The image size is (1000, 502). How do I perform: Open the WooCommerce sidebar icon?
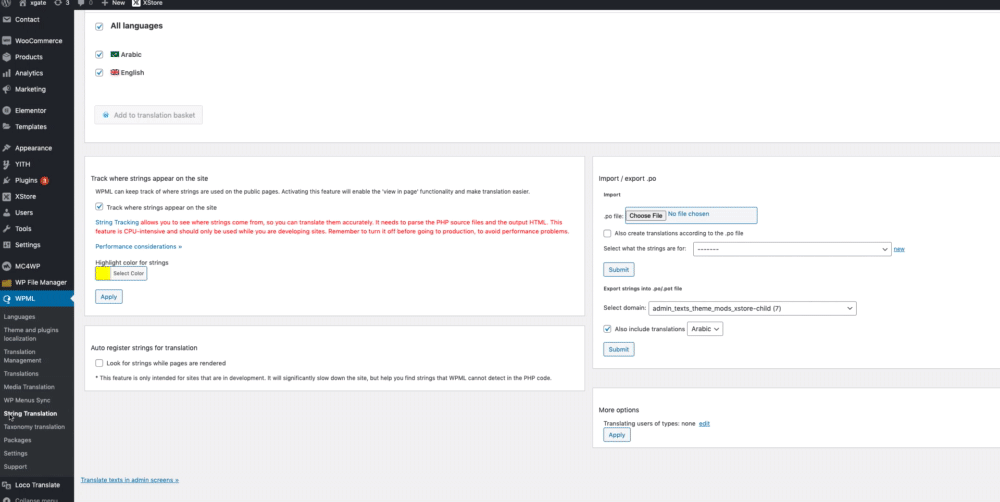click(6, 41)
